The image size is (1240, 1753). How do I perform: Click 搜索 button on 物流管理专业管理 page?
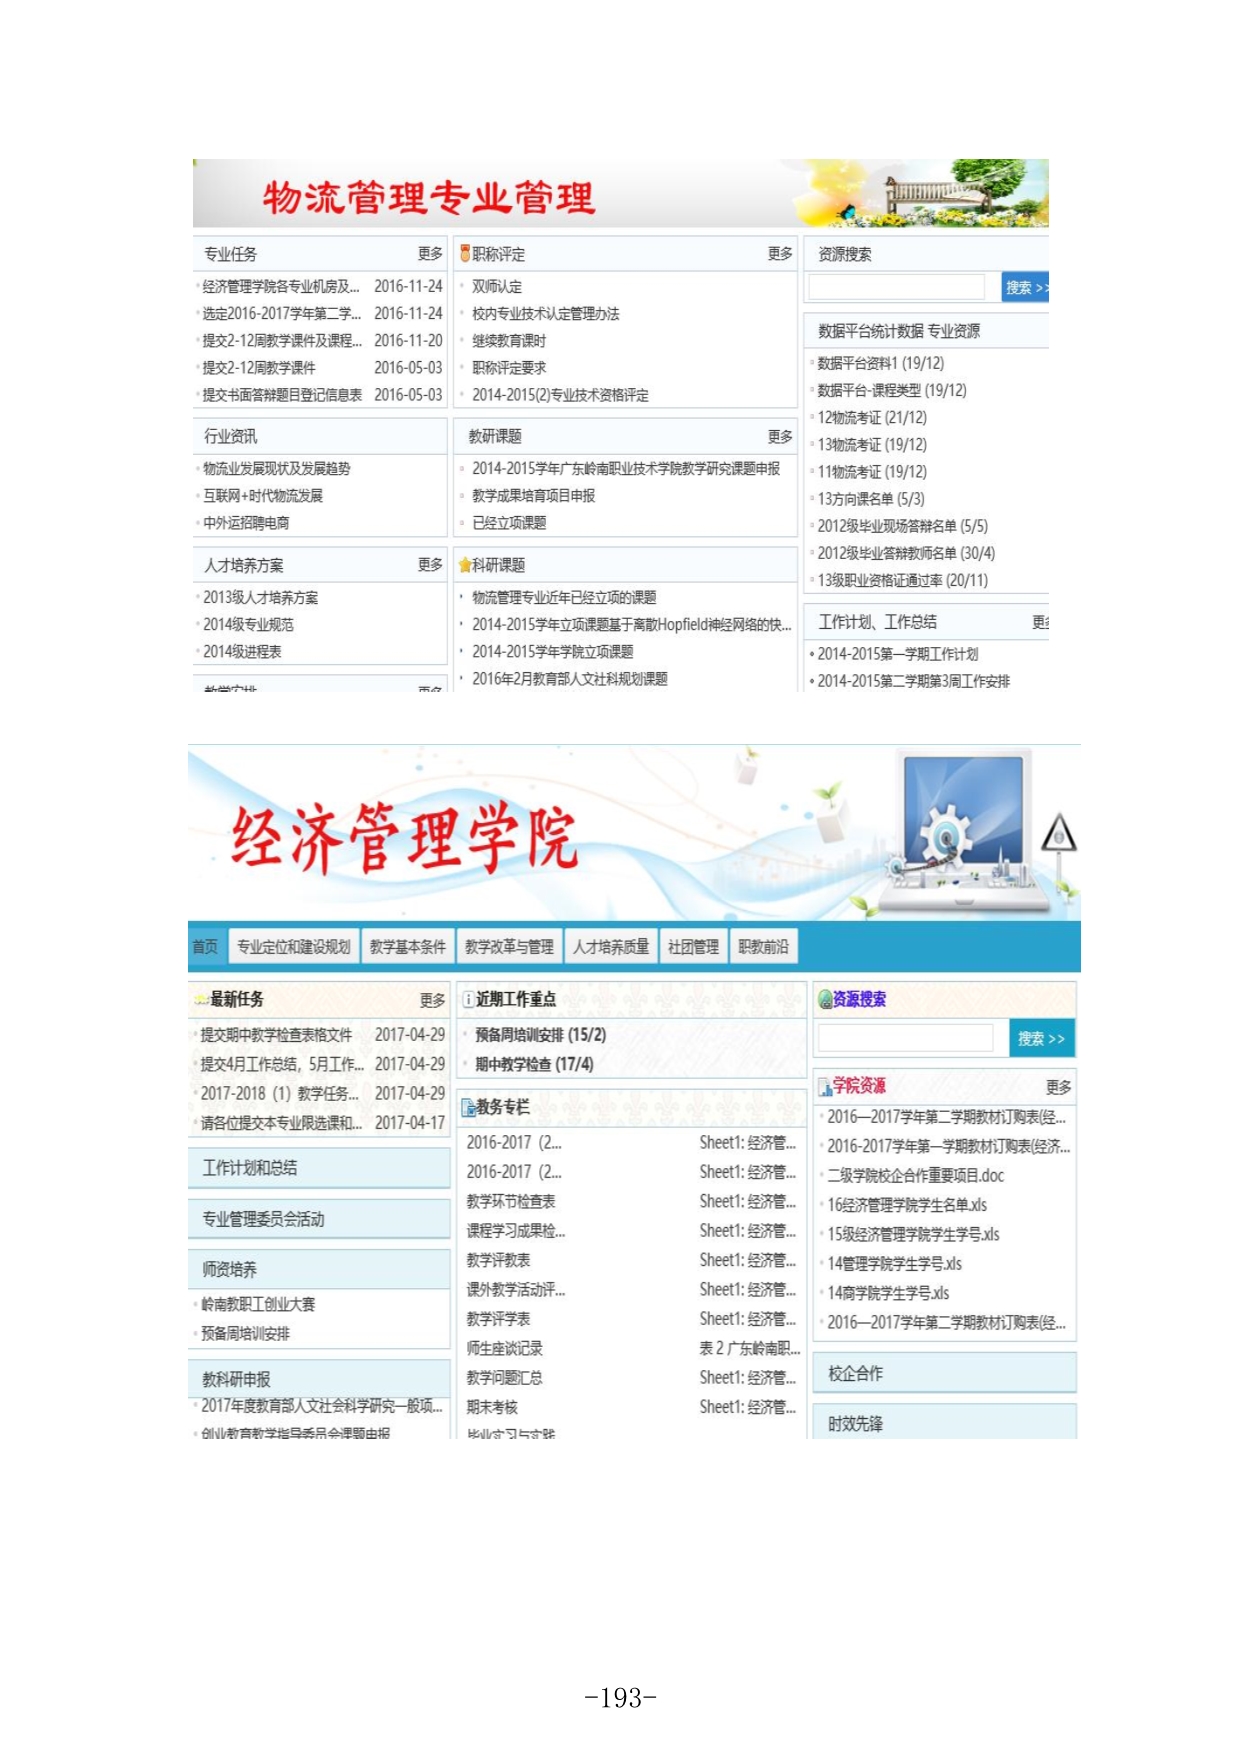coord(1025,287)
